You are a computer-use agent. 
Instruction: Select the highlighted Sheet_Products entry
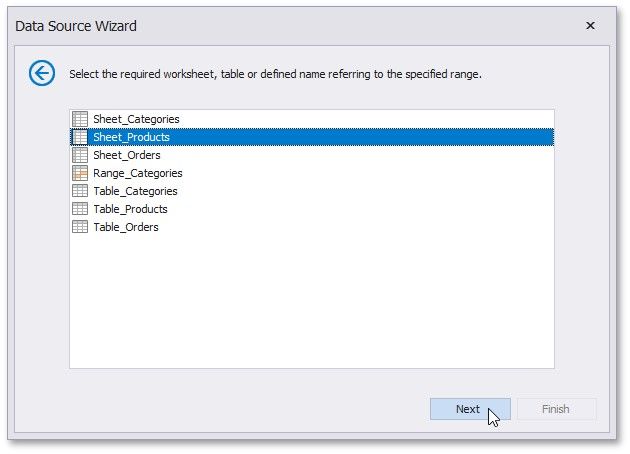pyautogui.click(x=131, y=137)
